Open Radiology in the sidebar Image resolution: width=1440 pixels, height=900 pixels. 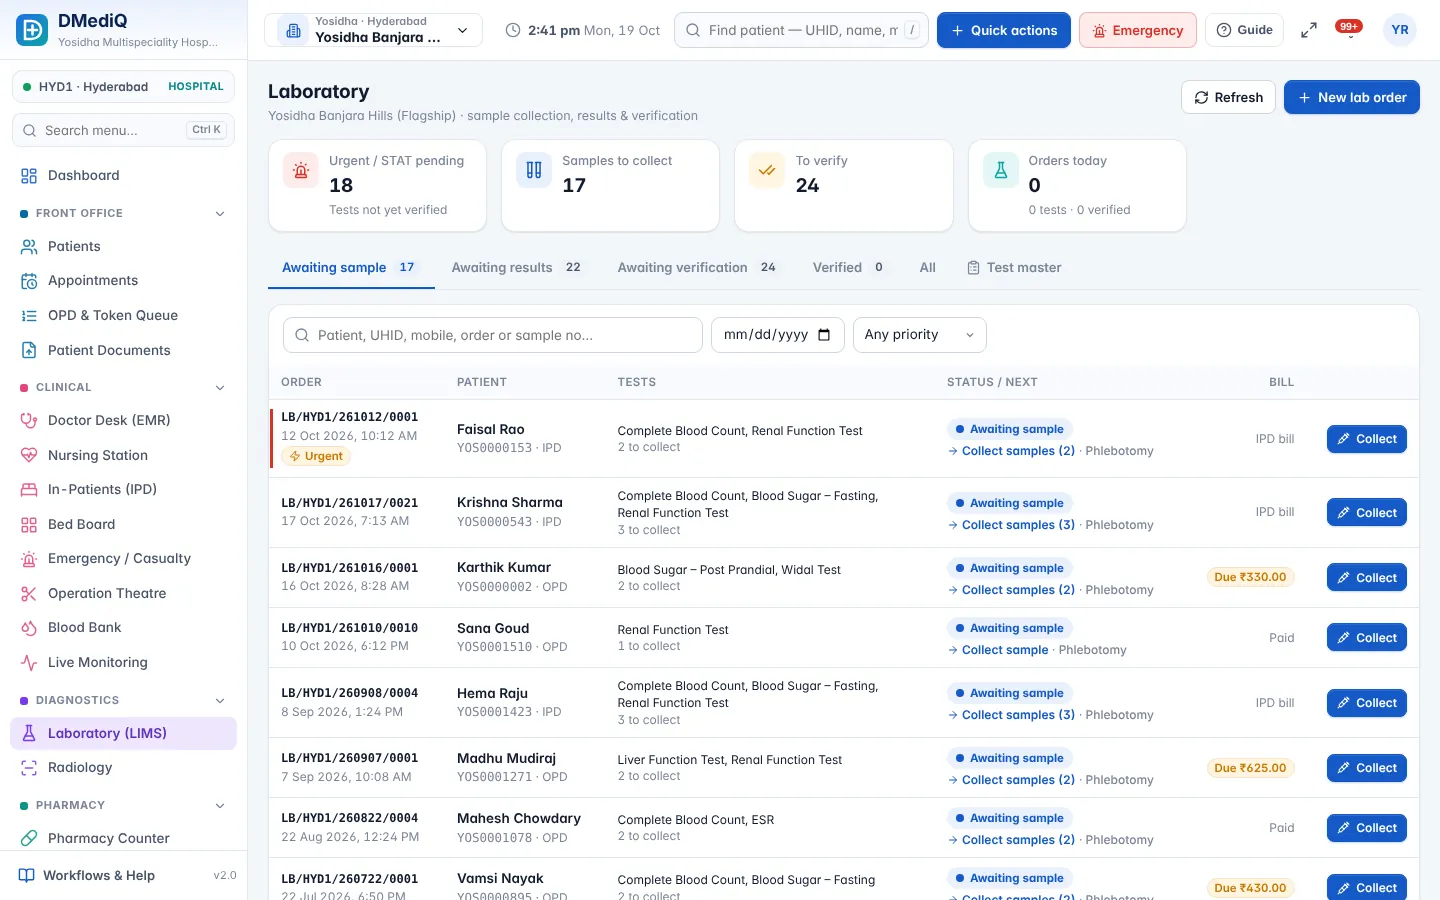pos(123,767)
